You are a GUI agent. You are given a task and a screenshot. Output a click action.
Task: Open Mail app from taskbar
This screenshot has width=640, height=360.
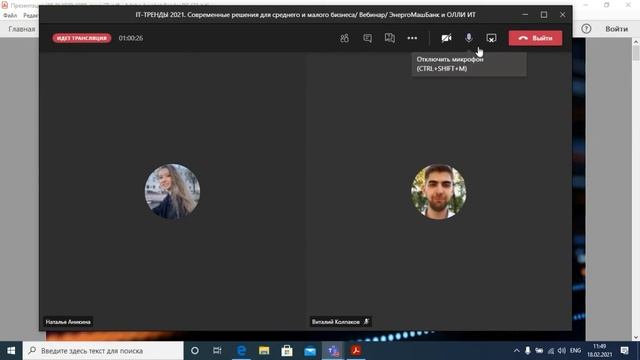310,351
